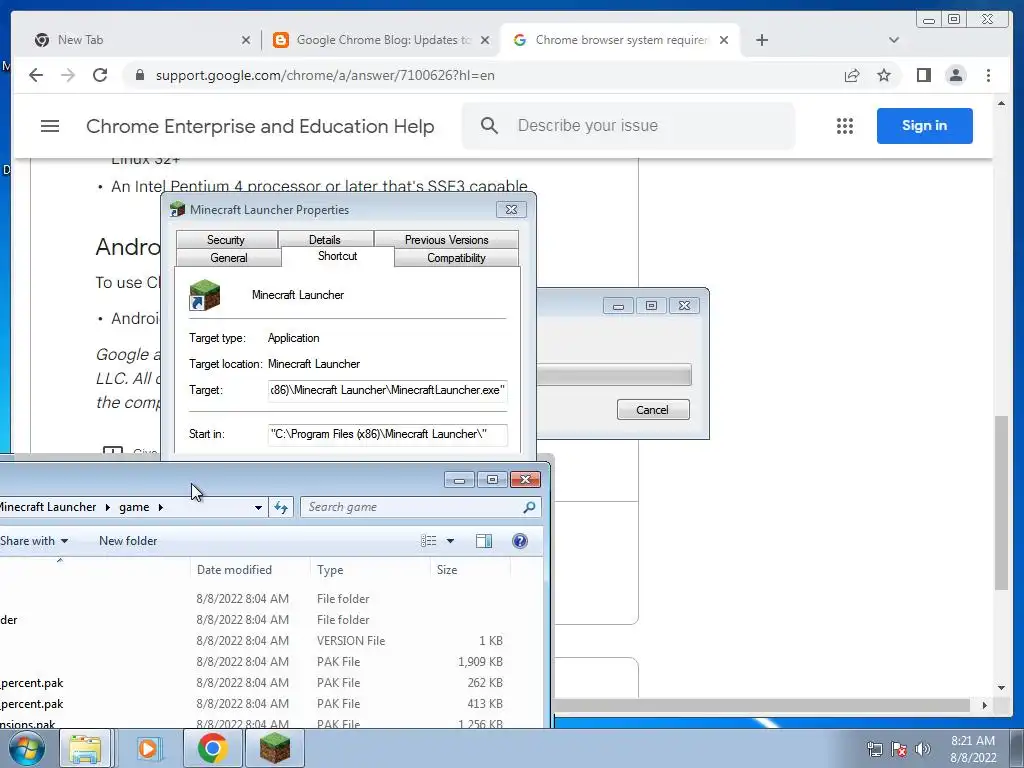Image resolution: width=1024 pixels, height=768 pixels.
Task: Bookmark this page with the star icon
Action: (x=884, y=75)
